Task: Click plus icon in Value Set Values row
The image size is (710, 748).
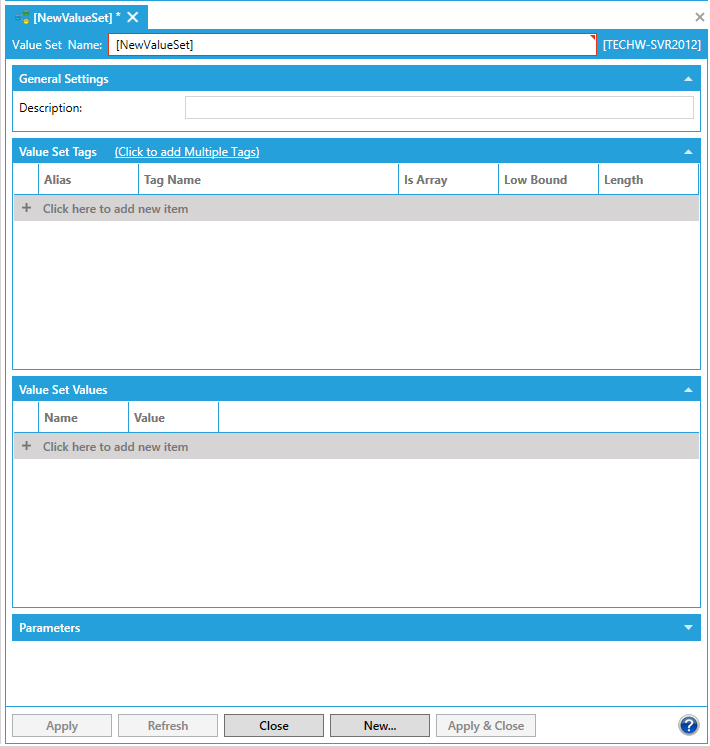Action: click(27, 447)
